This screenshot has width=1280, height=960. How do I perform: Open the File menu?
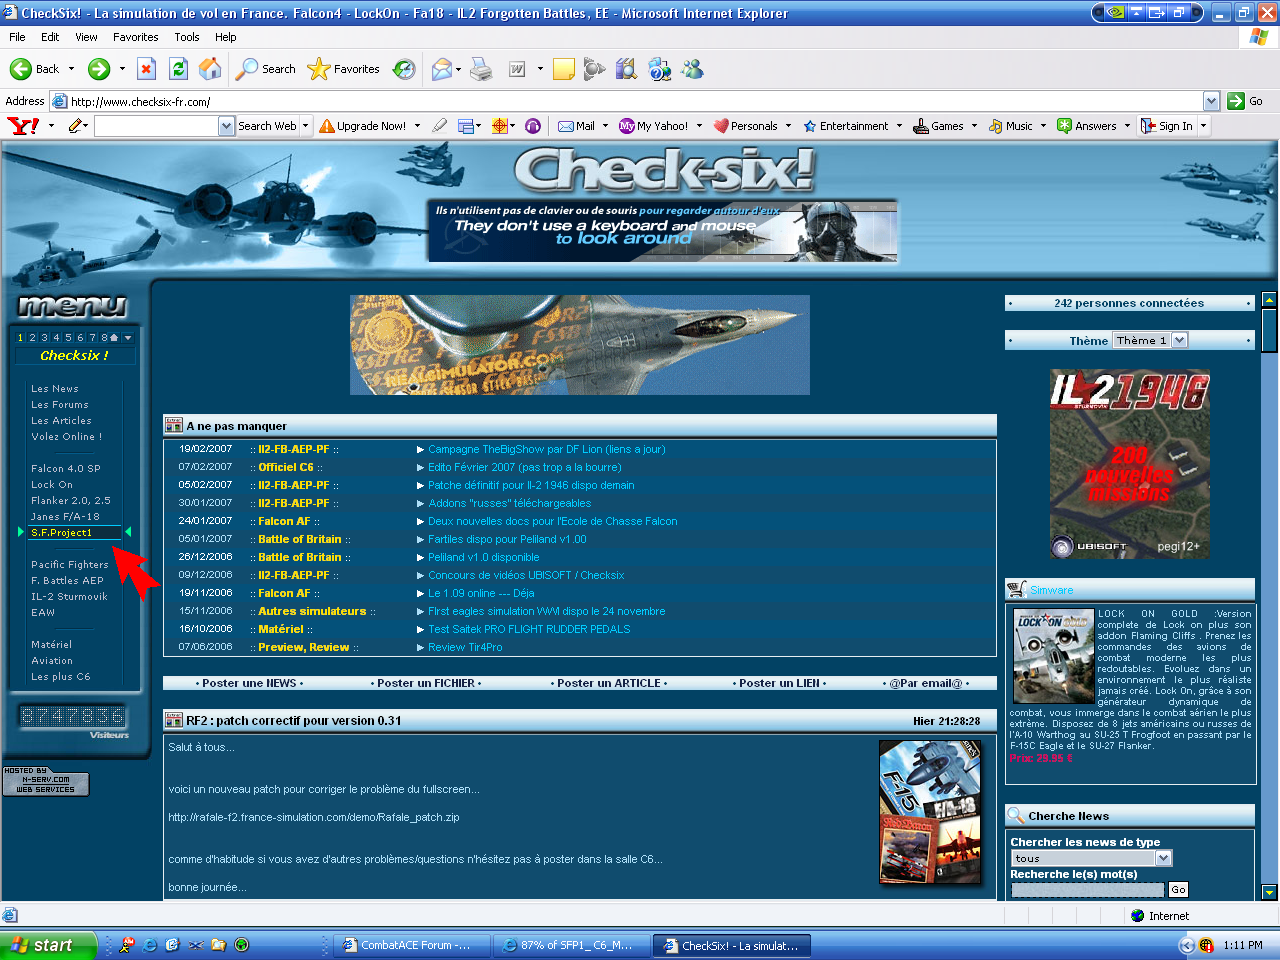pyautogui.click(x=17, y=37)
